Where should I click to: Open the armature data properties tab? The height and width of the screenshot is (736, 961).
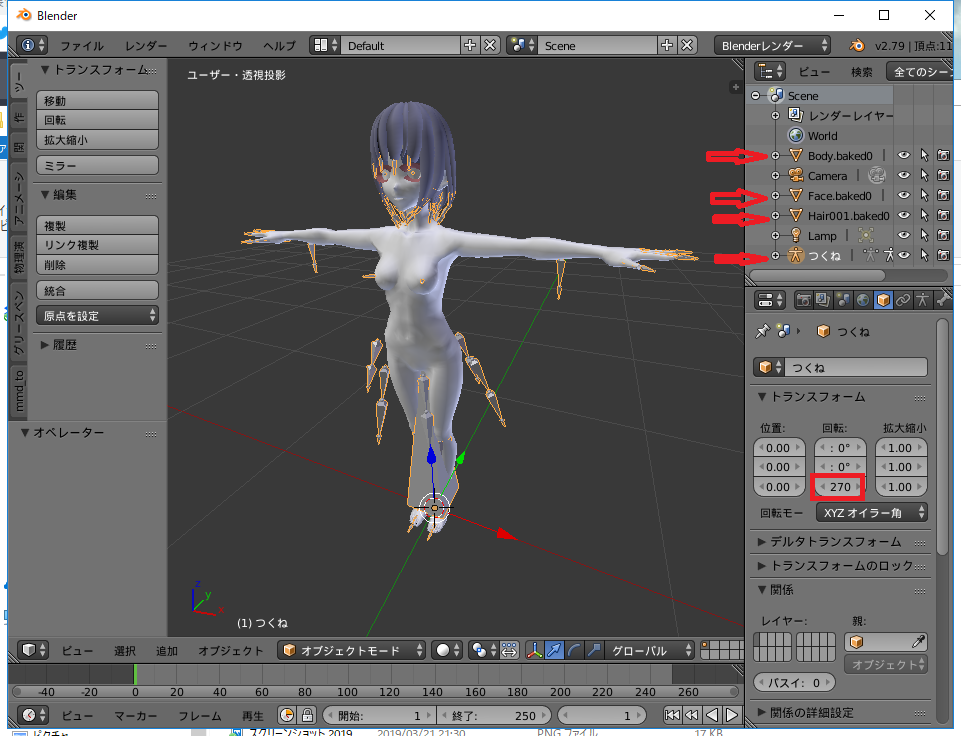(x=922, y=300)
